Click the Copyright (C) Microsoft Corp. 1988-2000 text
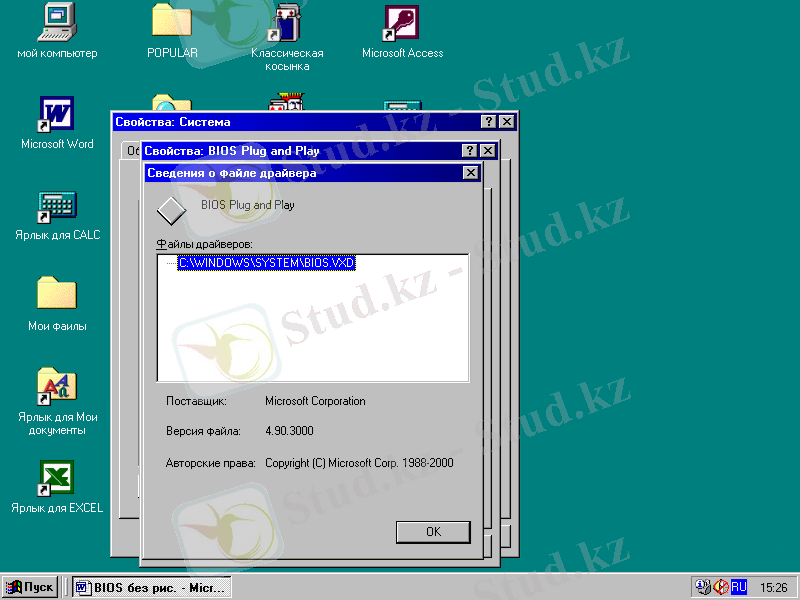800x600 pixels. click(359, 463)
